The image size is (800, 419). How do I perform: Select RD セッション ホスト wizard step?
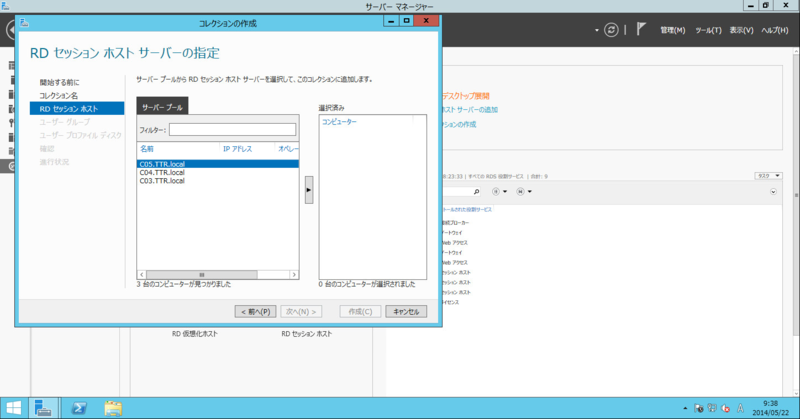[77, 108]
